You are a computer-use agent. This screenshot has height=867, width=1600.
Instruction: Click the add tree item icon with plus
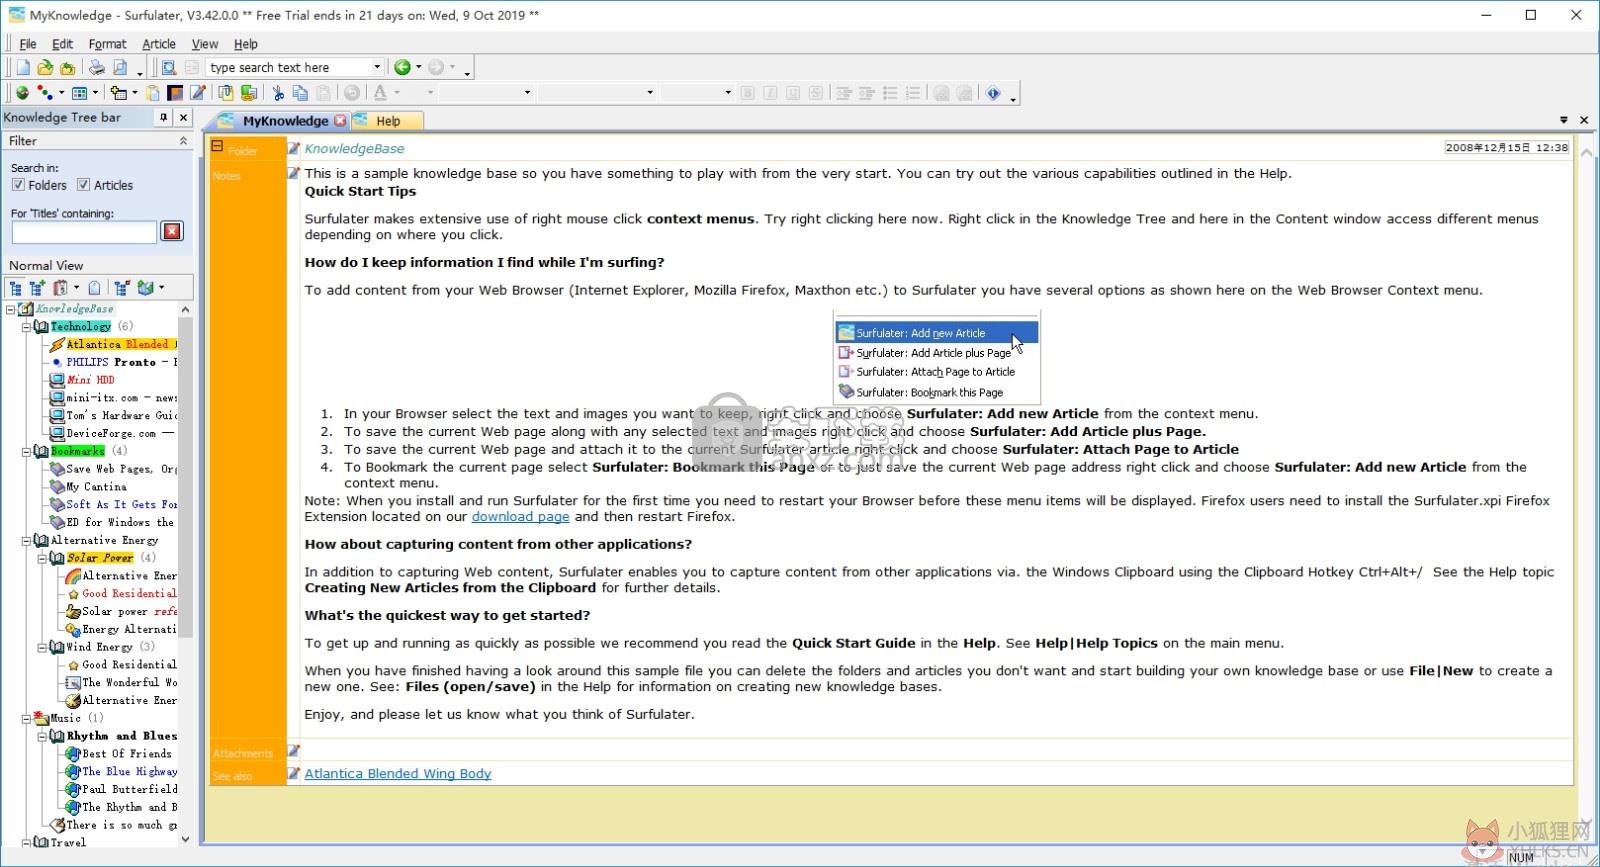[x=37, y=288]
